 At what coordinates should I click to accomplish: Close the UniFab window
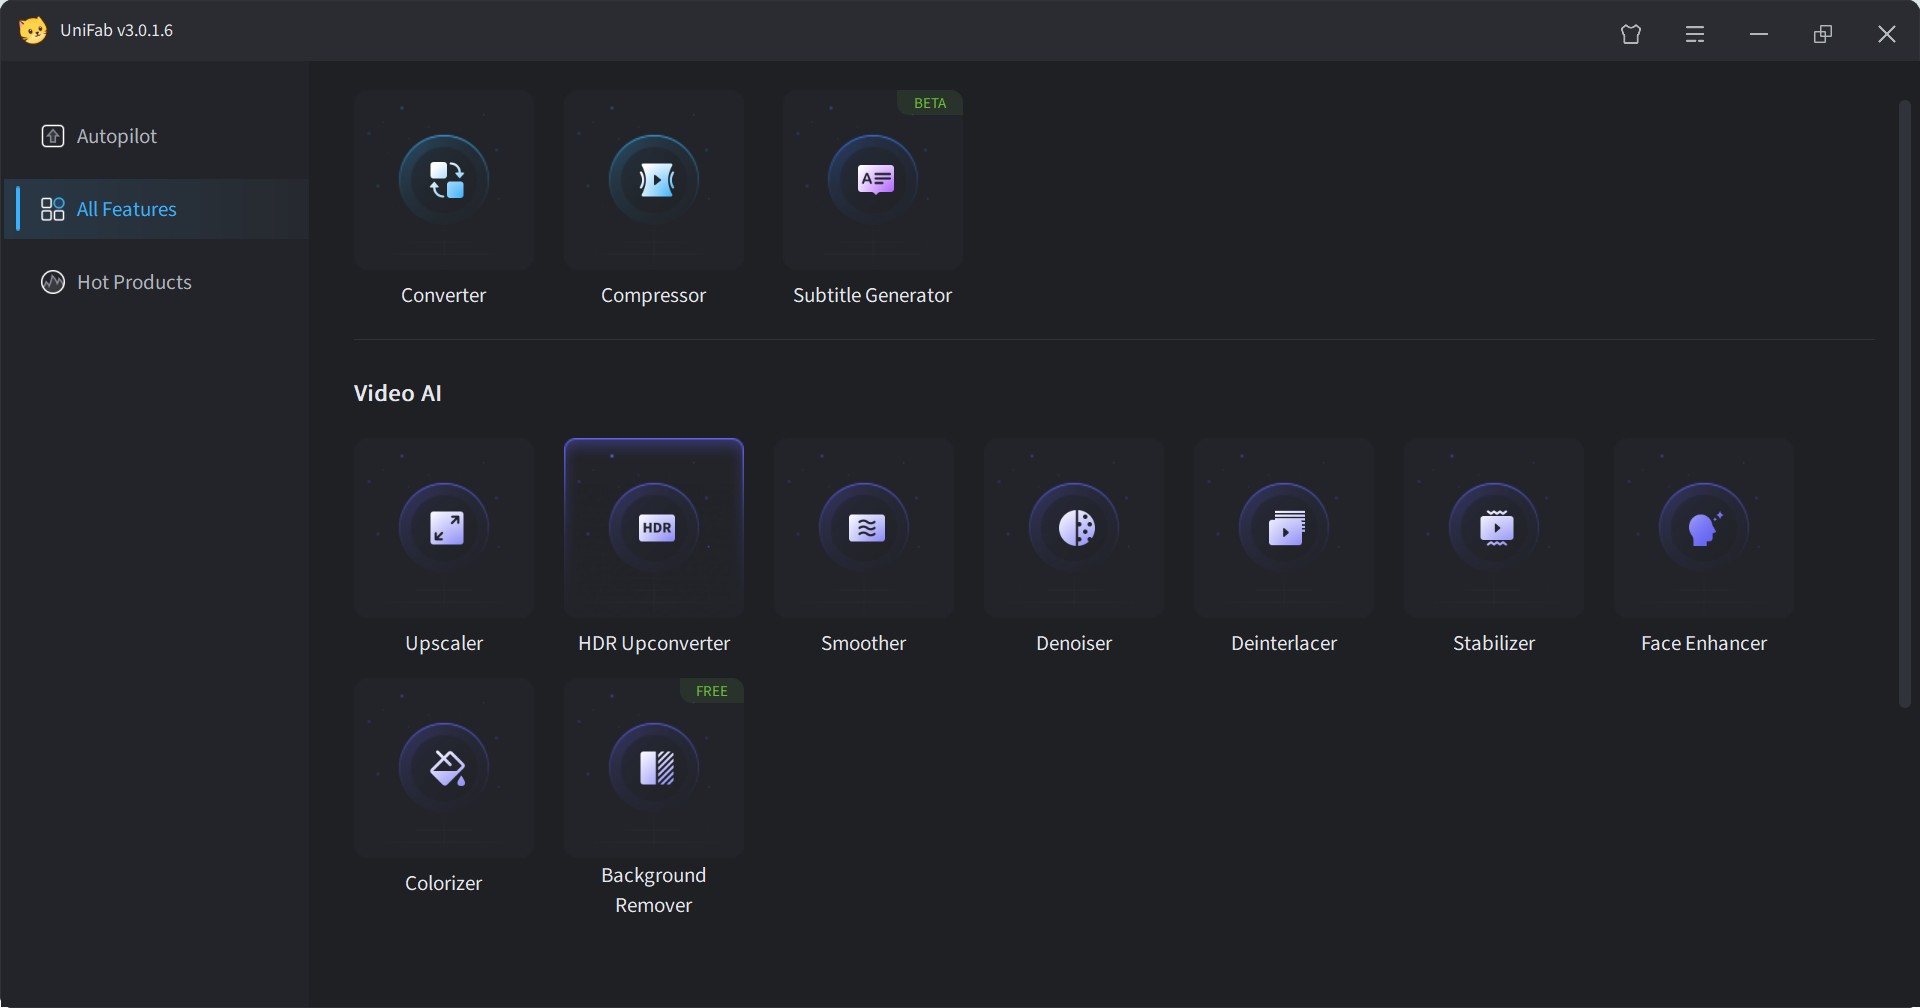point(1887,34)
